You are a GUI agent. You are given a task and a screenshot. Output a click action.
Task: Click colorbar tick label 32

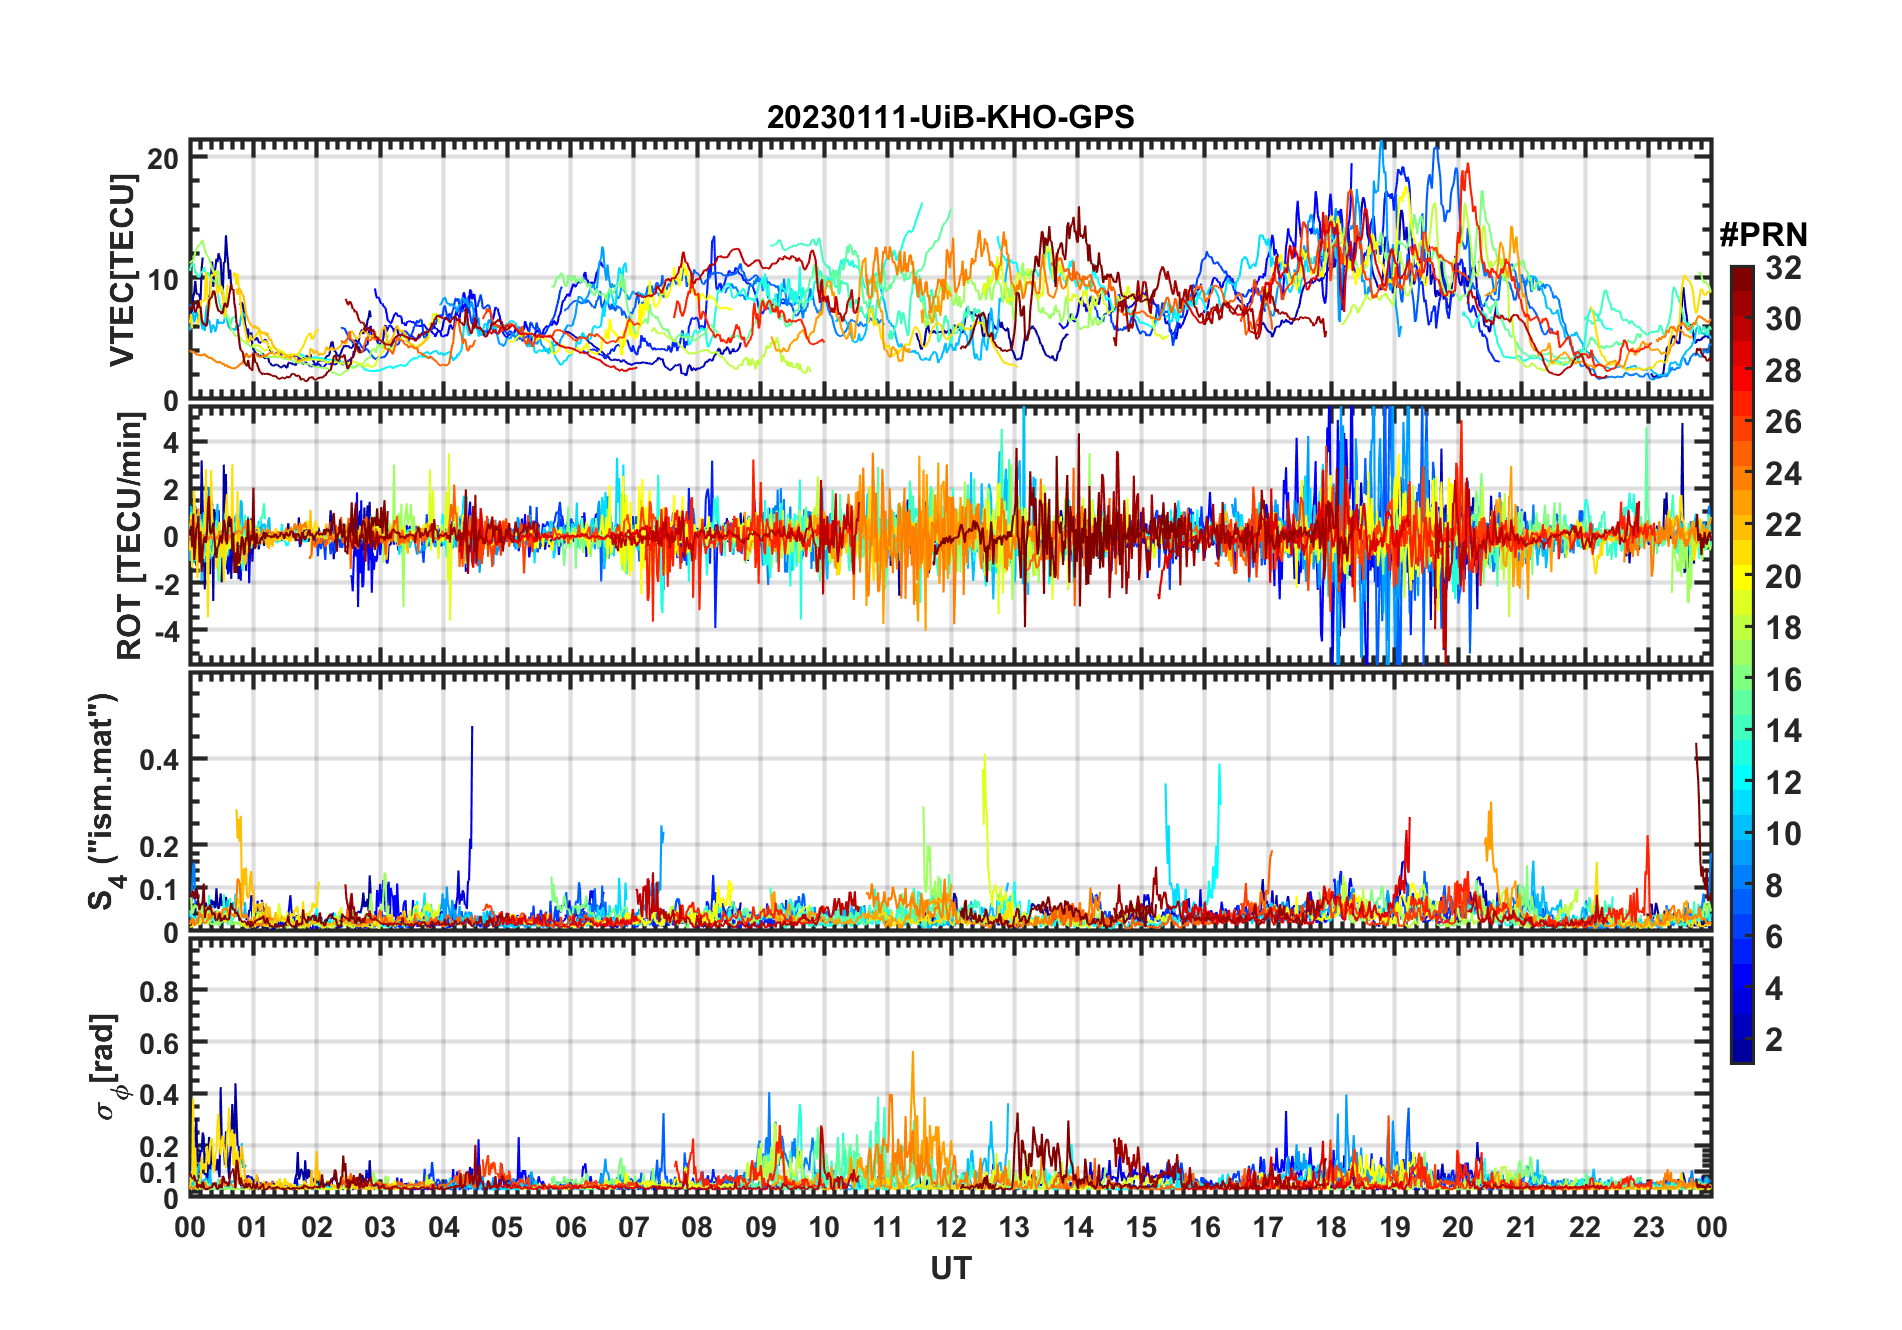[1783, 268]
